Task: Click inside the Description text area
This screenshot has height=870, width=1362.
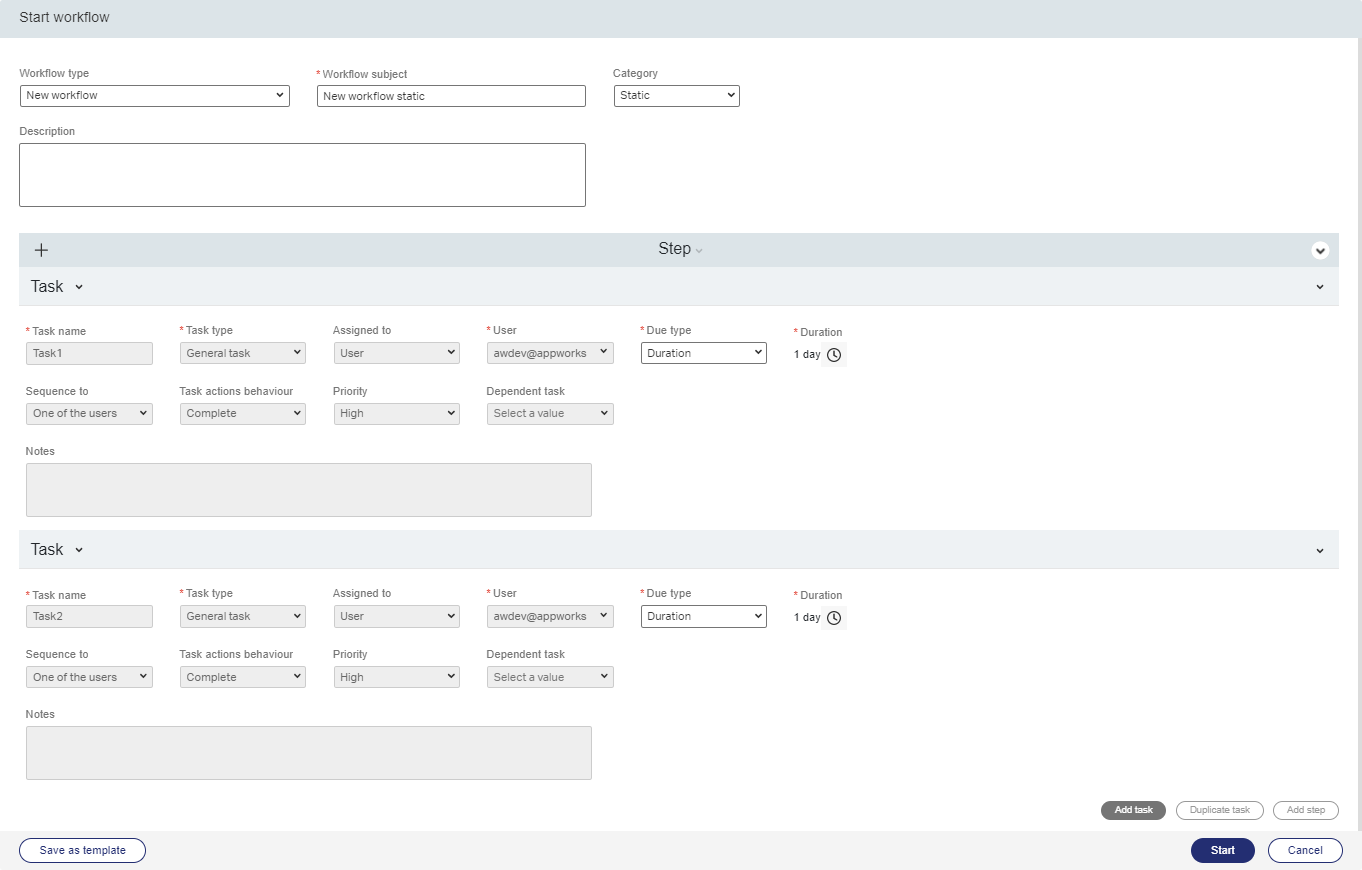Action: tap(302, 175)
